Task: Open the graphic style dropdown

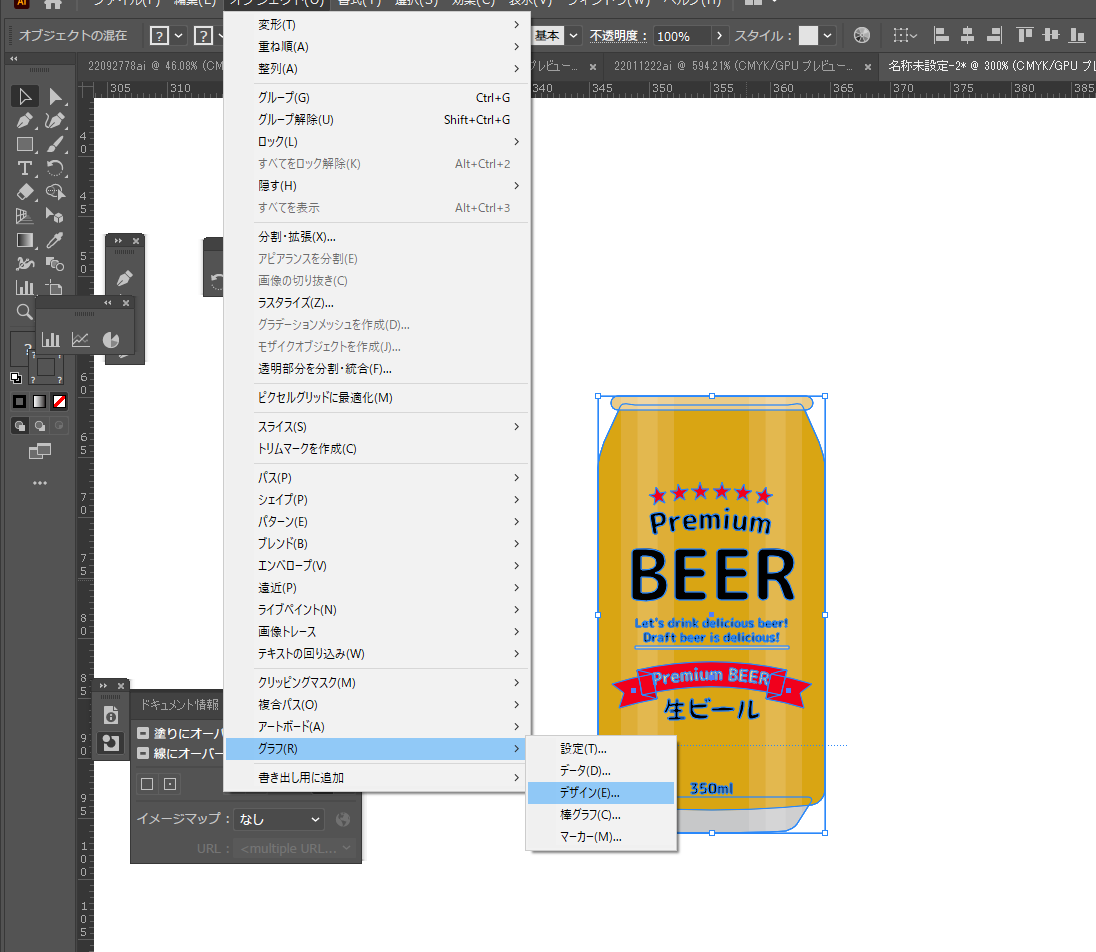Action: tap(826, 36)
